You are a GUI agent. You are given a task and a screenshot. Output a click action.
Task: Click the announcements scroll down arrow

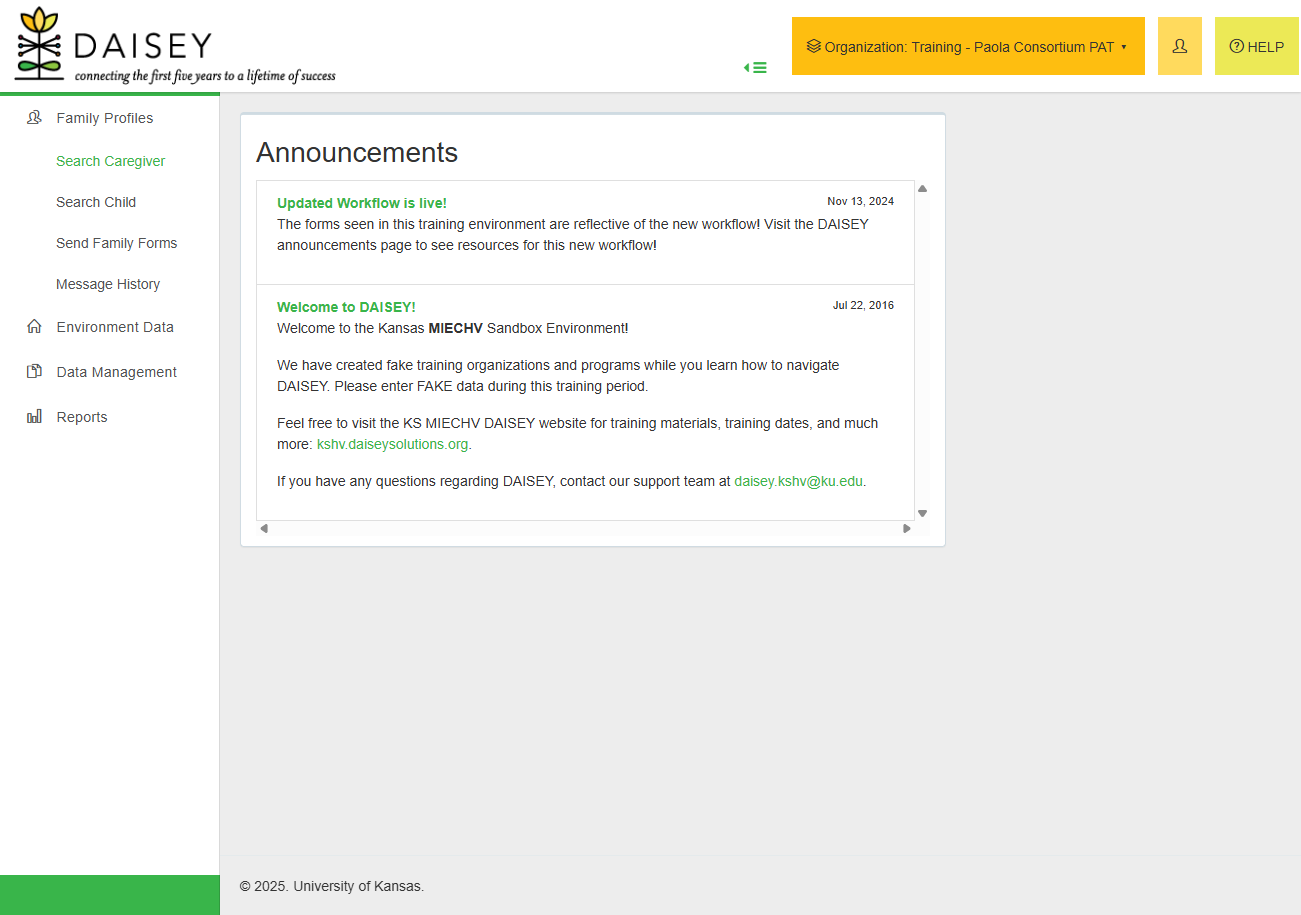[x=922, y=513]
